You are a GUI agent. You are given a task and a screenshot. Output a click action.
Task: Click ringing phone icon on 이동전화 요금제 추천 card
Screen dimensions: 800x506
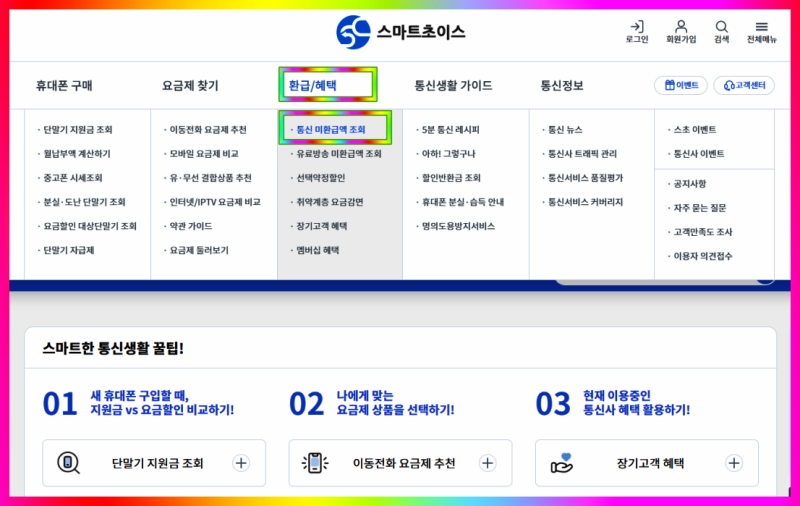(x=315, y=463)
